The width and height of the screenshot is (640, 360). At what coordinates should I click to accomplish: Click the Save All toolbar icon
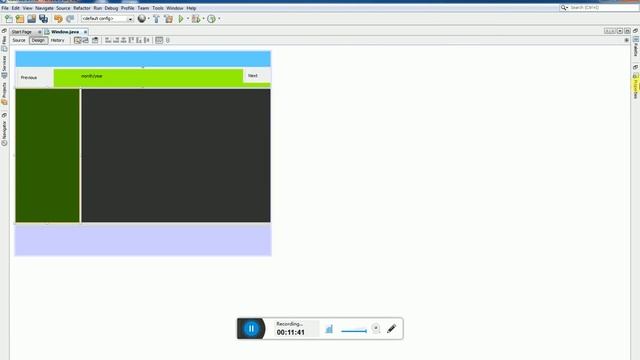coord(43,19)
